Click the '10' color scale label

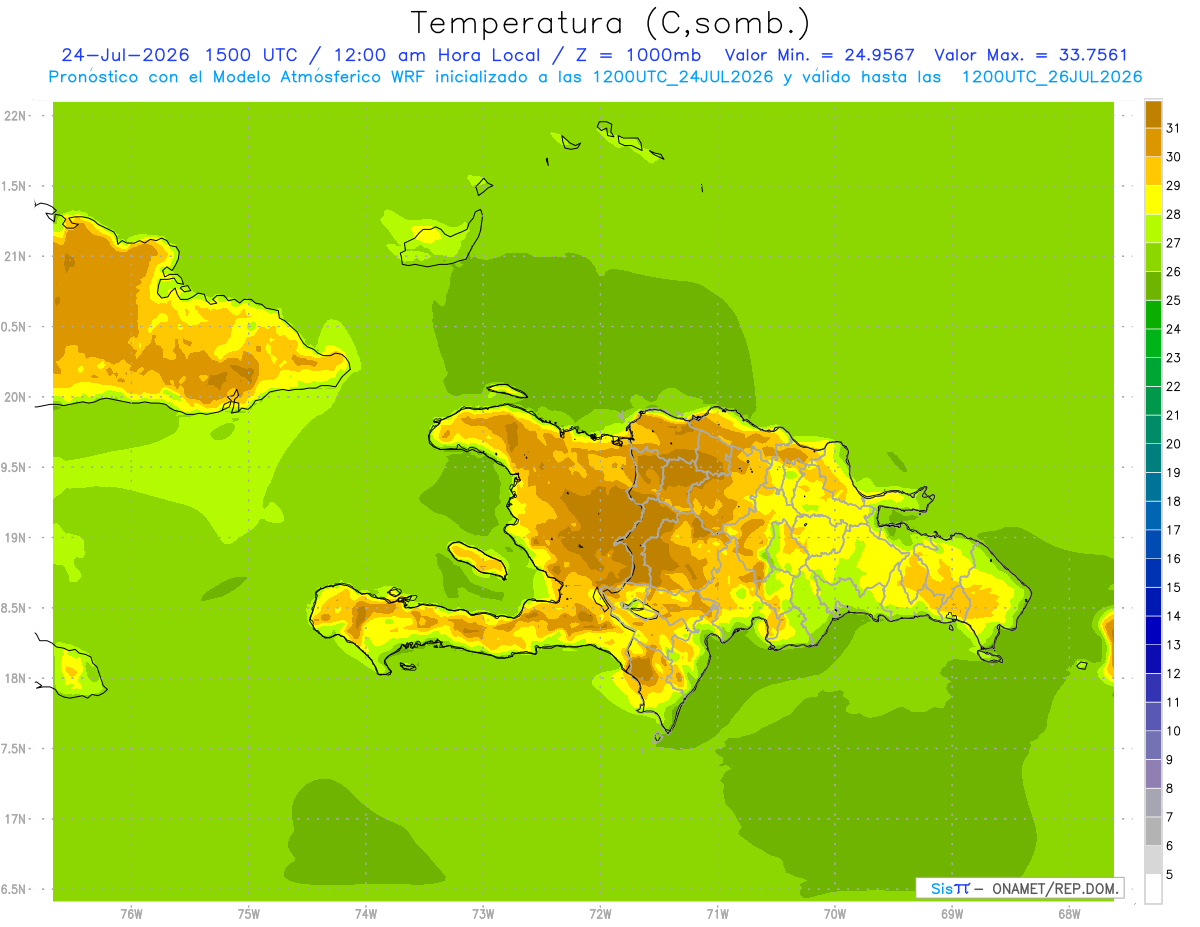(x=1173, y=731)
